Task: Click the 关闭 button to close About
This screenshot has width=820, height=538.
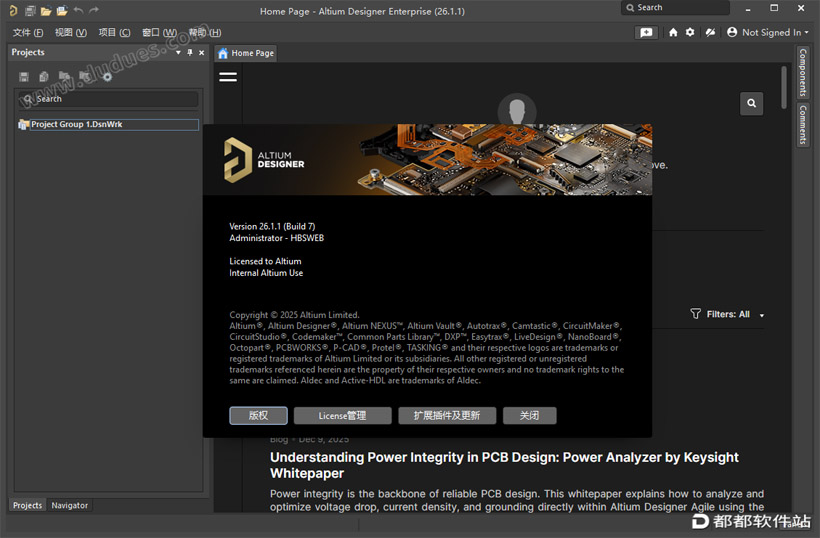Action: 530,416
